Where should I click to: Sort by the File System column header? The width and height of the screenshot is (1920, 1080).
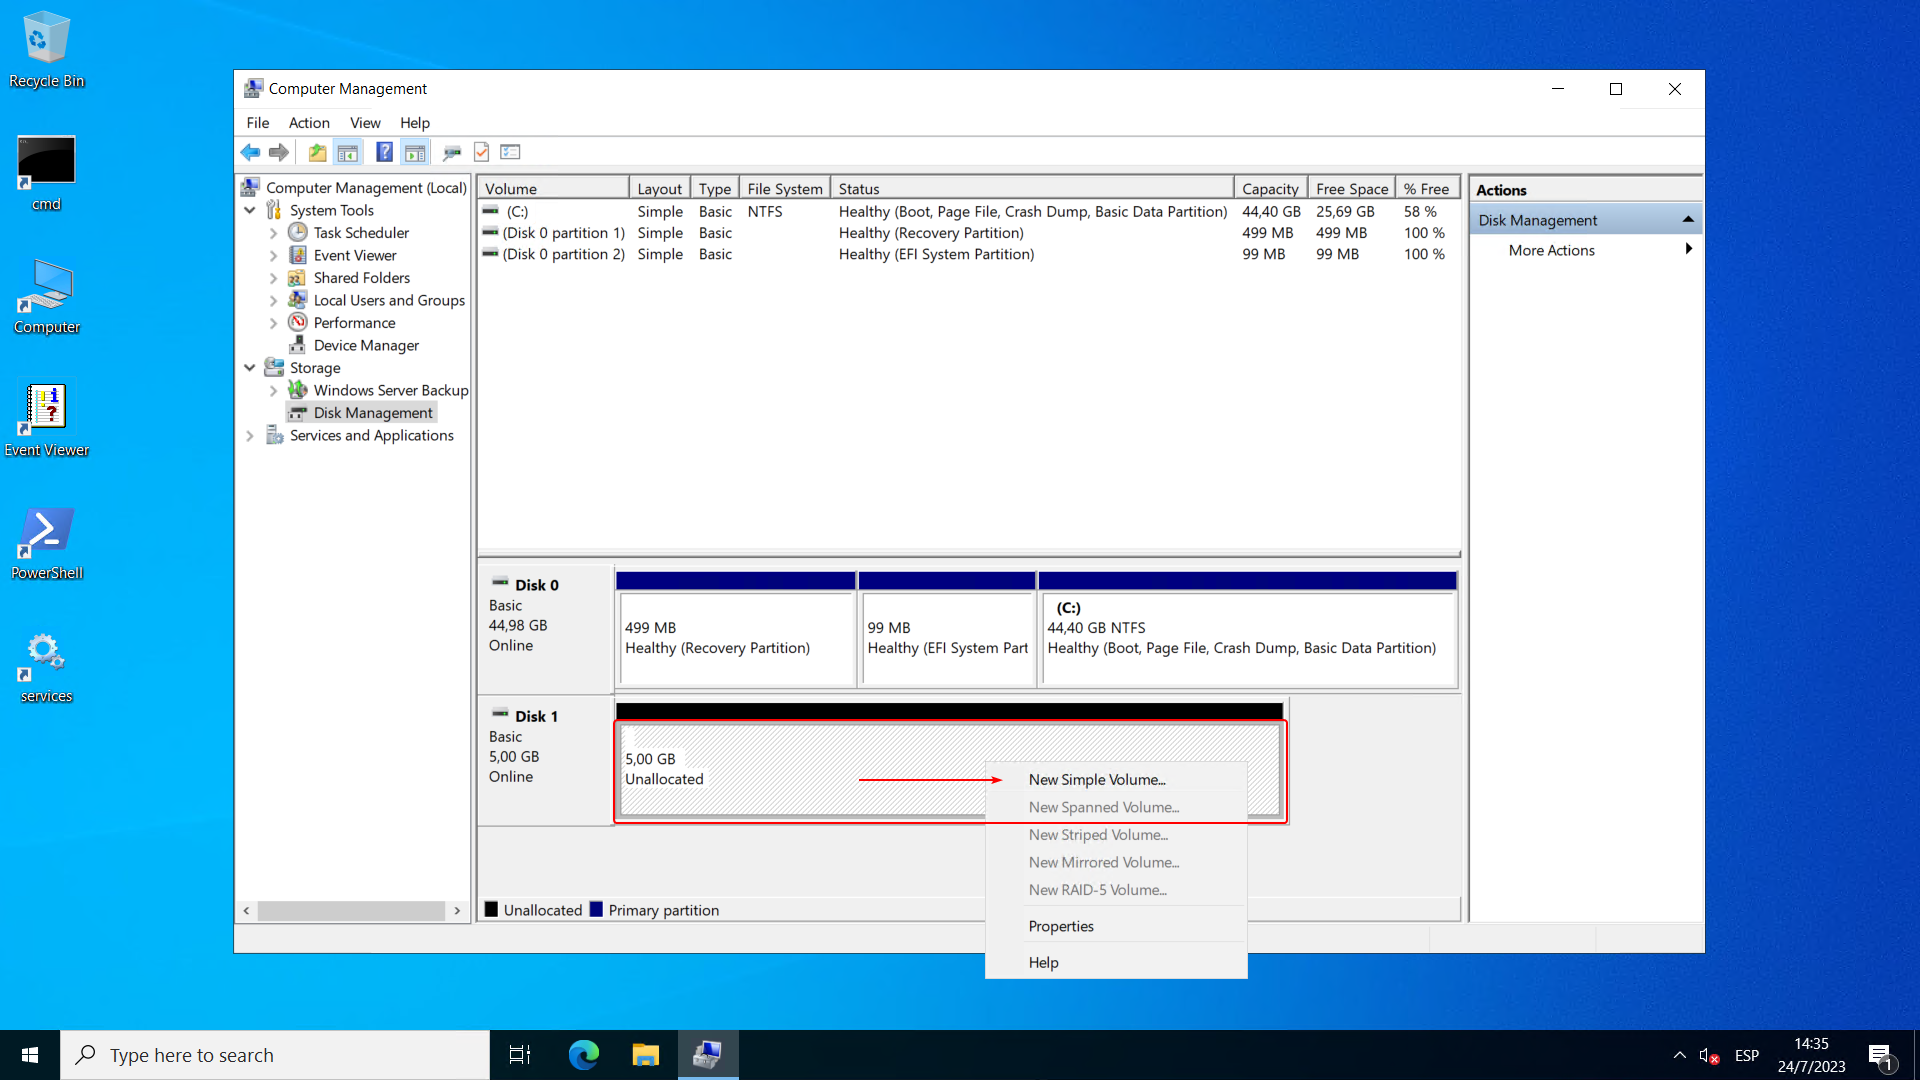click(785, 188)
